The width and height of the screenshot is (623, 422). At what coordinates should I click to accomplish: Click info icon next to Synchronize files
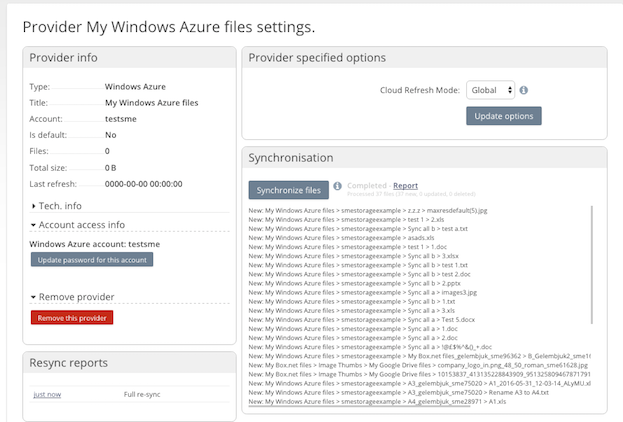click(337, 186)
